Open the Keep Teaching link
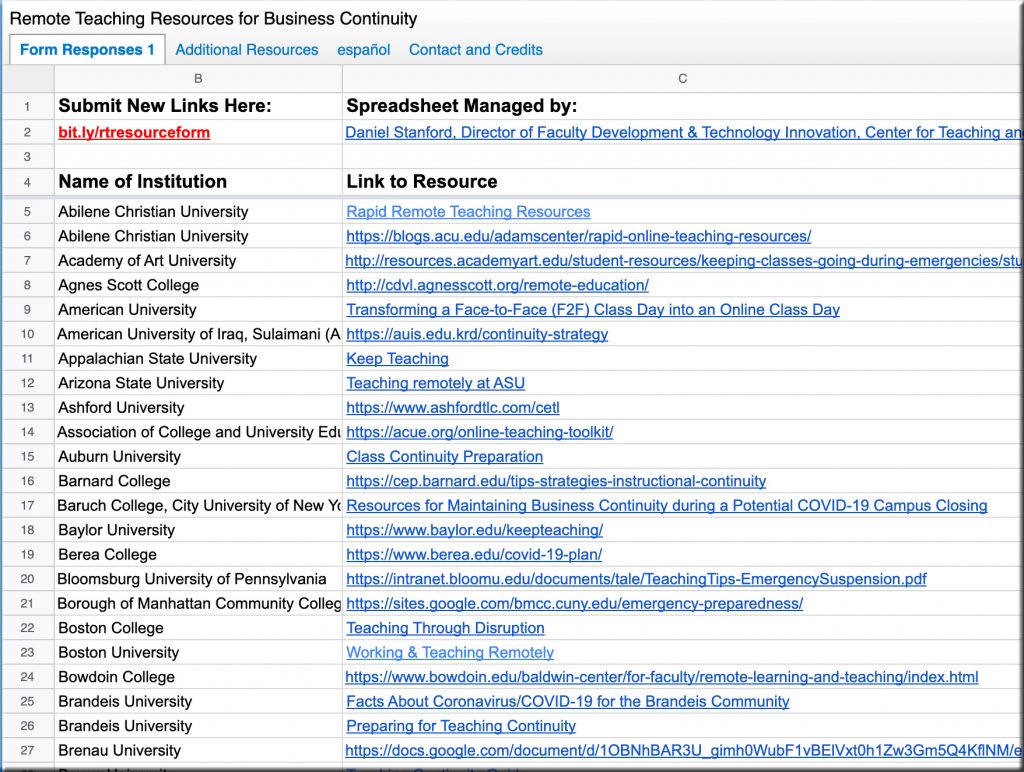The width and height of the screenshot is (1024, 772). pos(397,359)
